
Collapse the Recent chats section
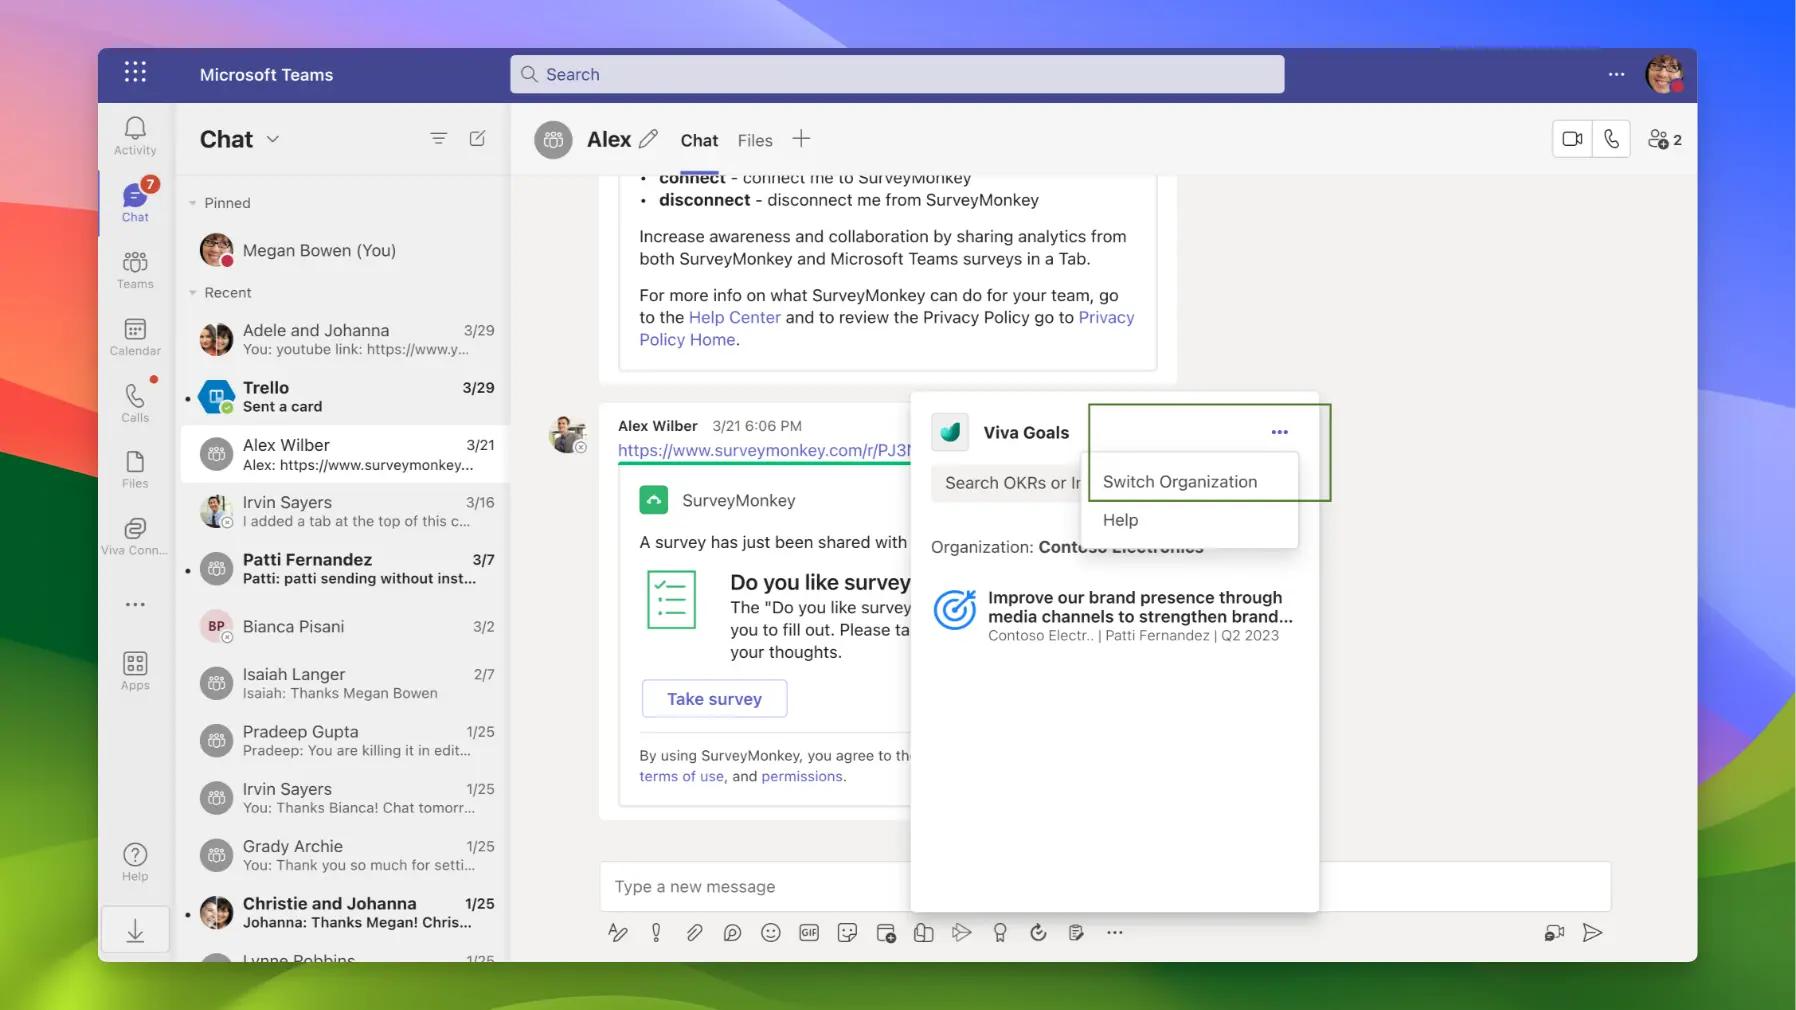coord(192,292)
